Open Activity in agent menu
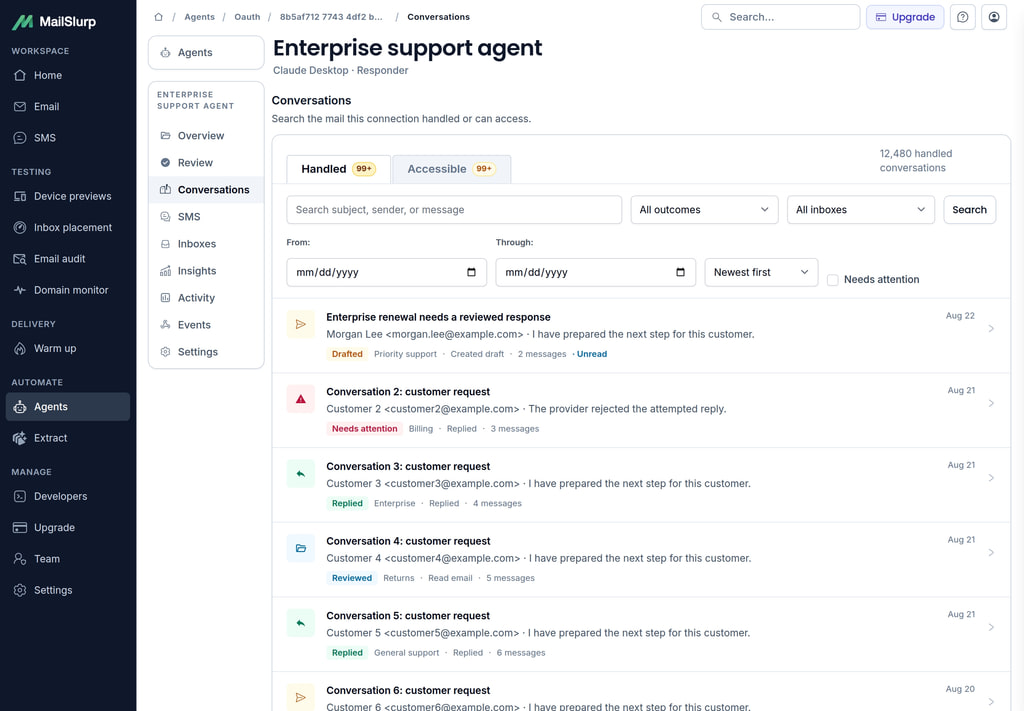This screenshot has height=711, width=1024. point(206,298)
